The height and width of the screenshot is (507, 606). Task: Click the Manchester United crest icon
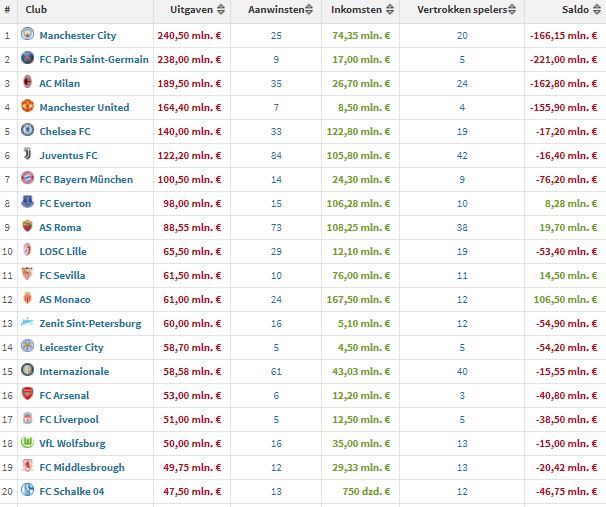[x=28, y=107]
